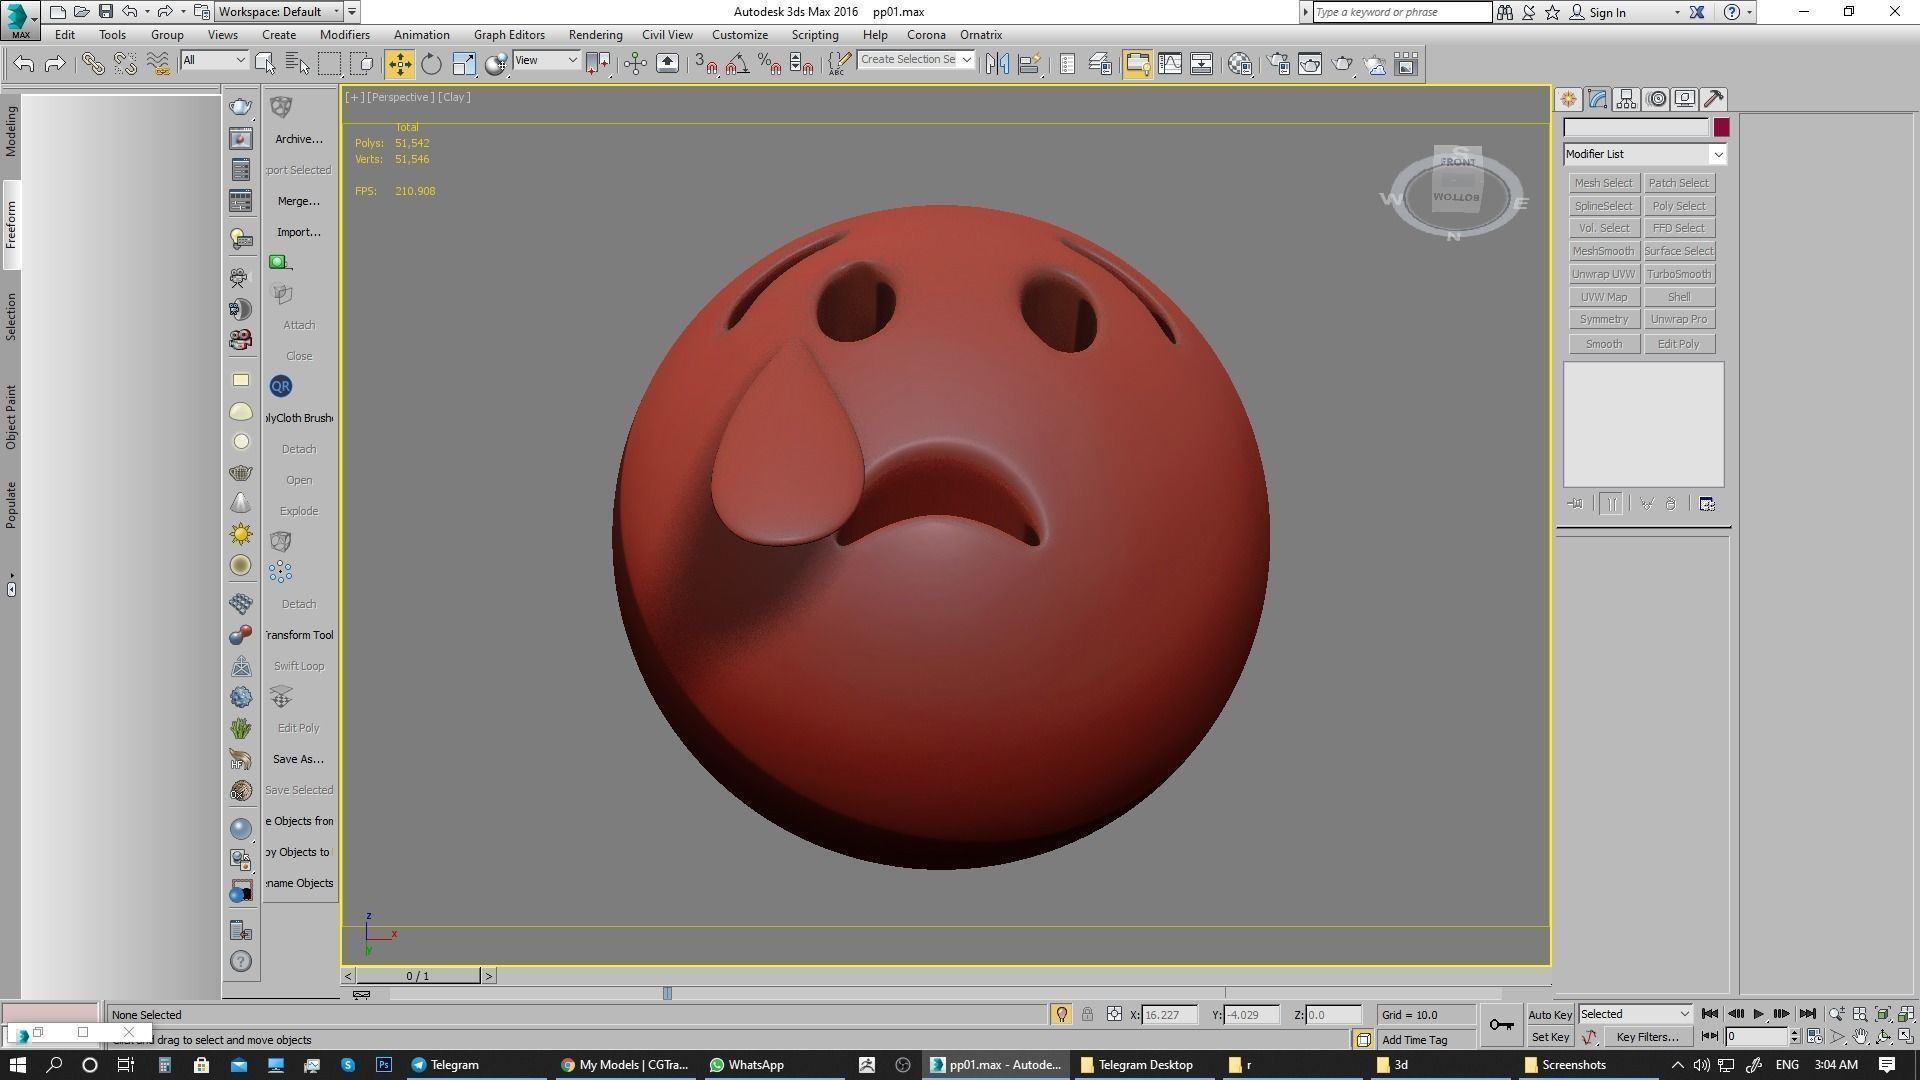
Task: Click the Shell modifier button
Action: tap(1679, 297)
